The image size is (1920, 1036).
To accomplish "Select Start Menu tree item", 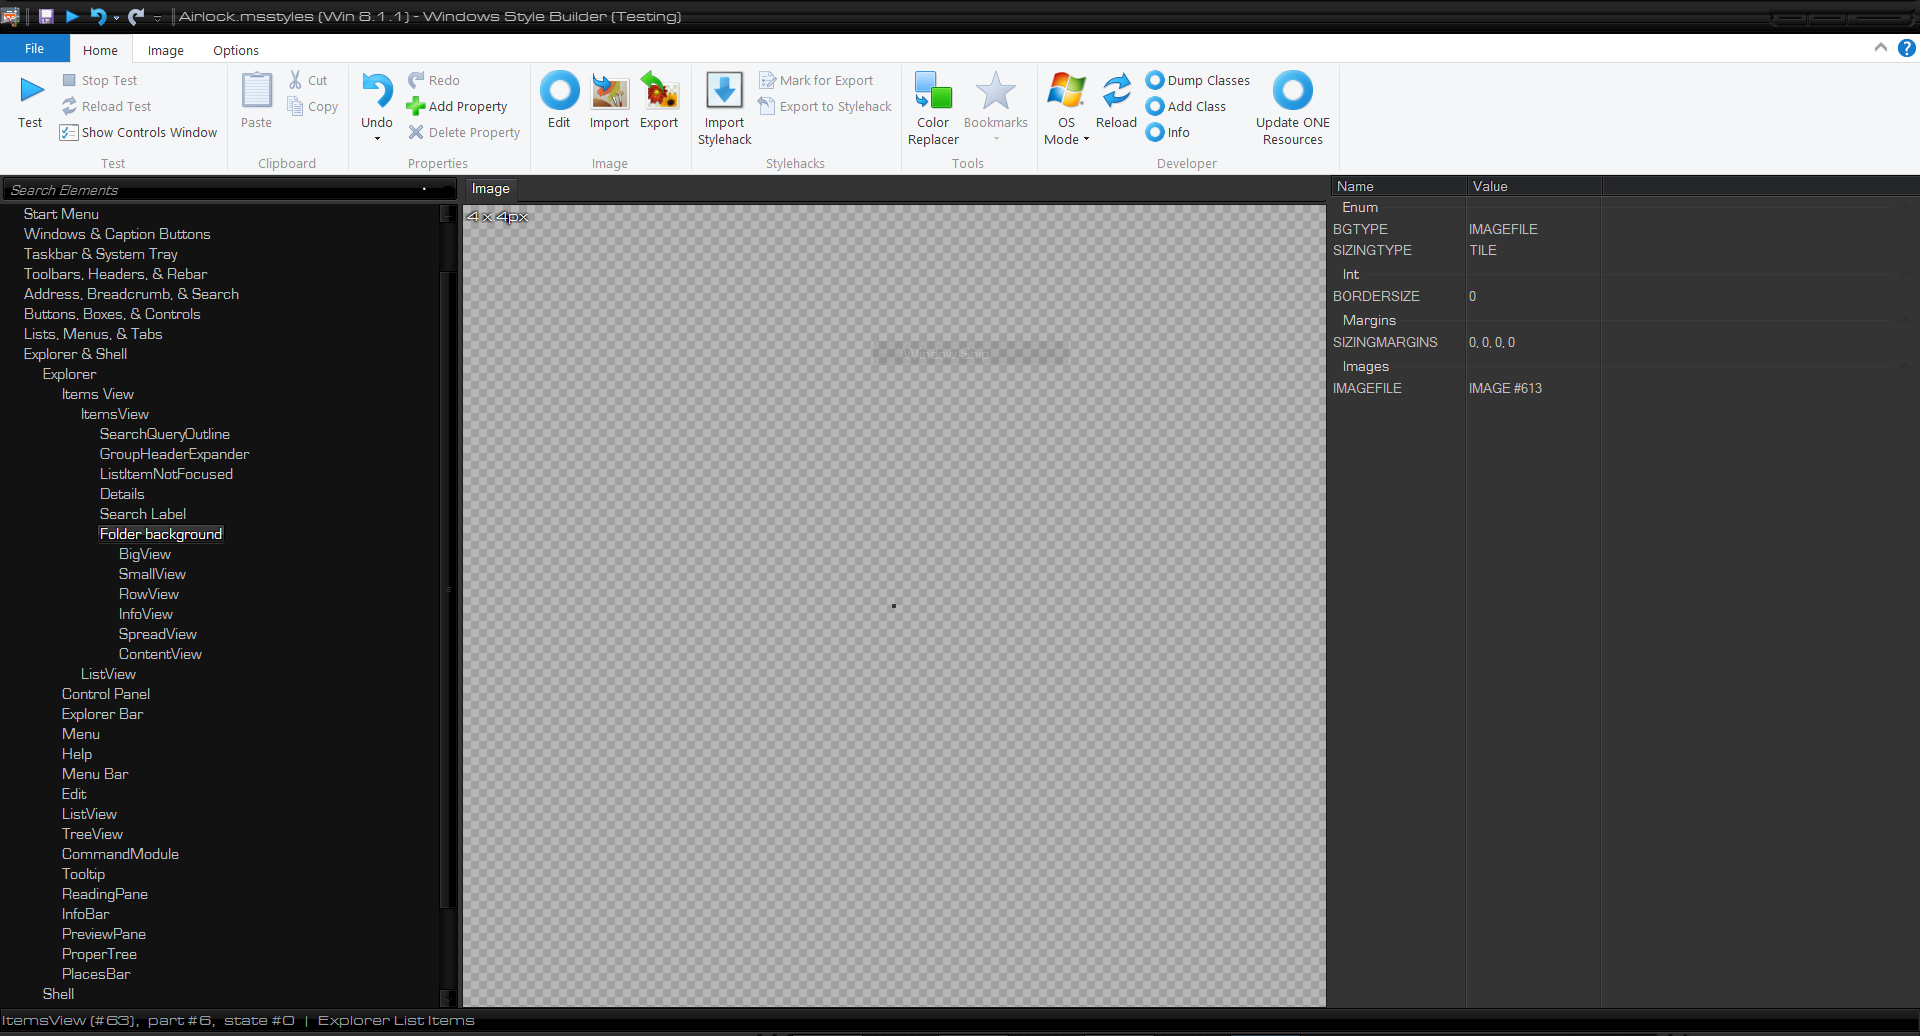I will (x=61, y=214).
